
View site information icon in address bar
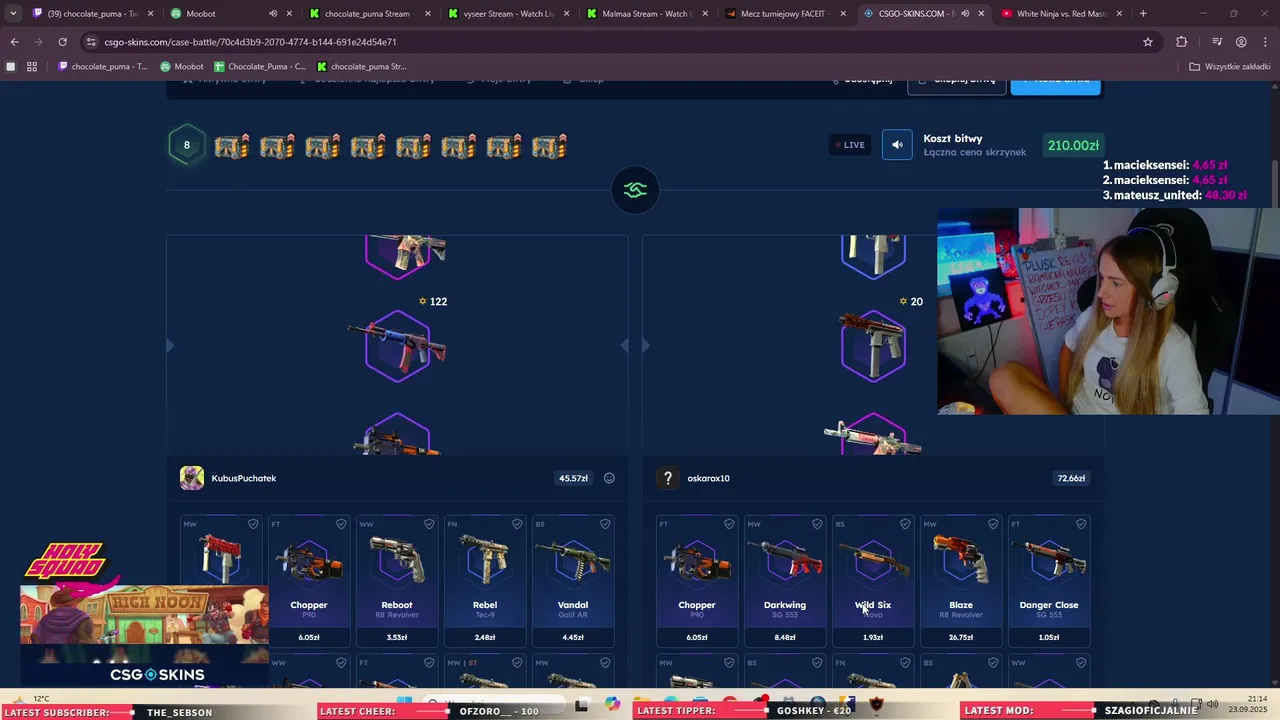pyautogui.click(x=91, y=42)
